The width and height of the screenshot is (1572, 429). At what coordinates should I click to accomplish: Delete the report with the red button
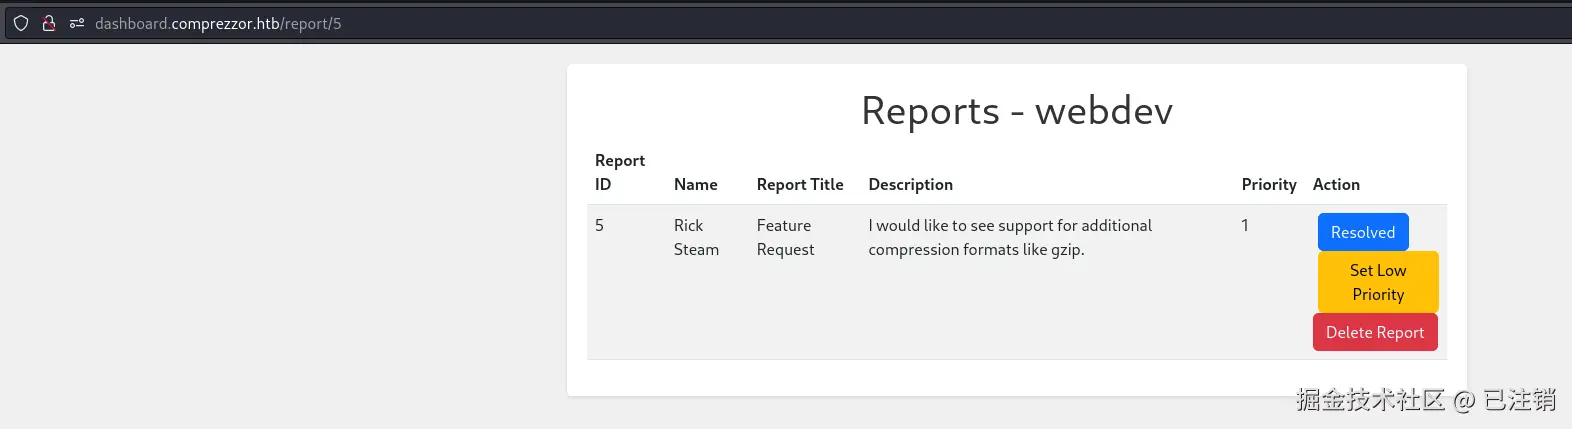click(x=1374, y=332)
